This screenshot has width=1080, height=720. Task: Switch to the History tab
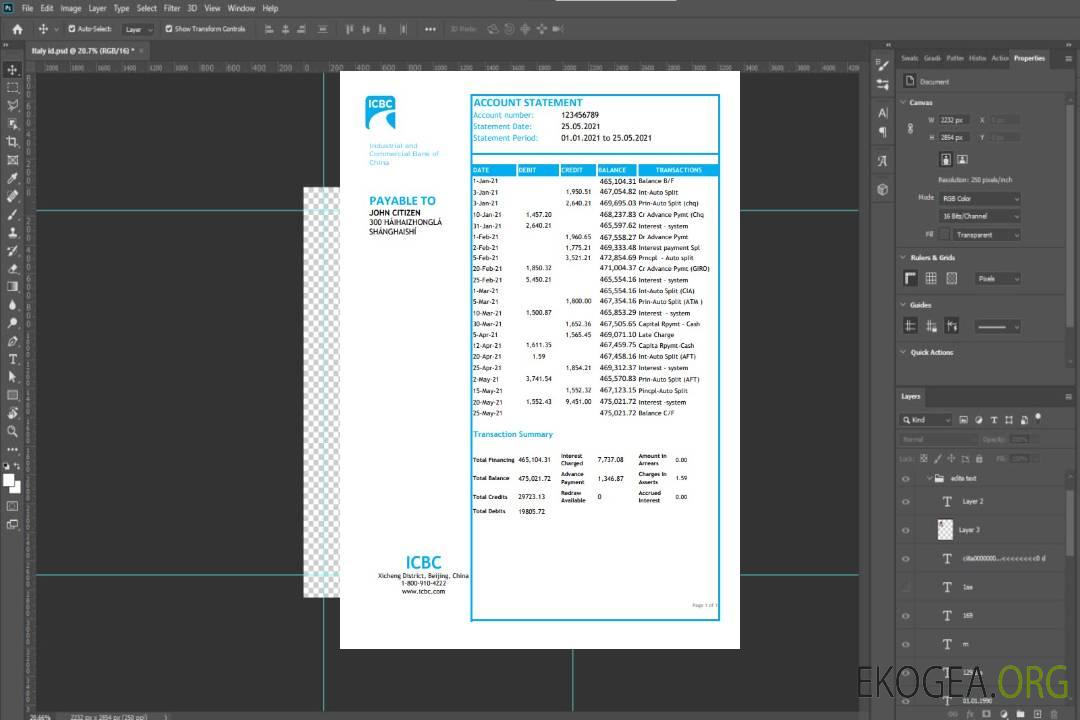point(977,58)
